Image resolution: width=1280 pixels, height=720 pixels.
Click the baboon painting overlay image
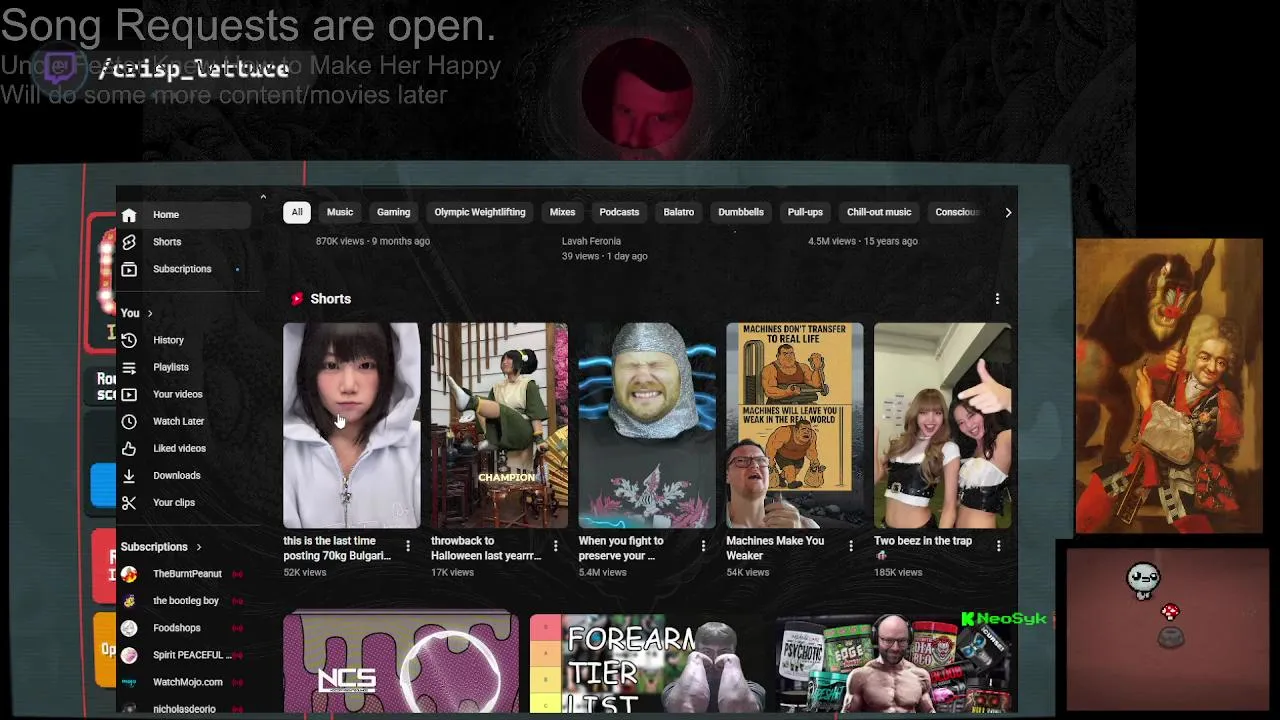(1169, 386)
